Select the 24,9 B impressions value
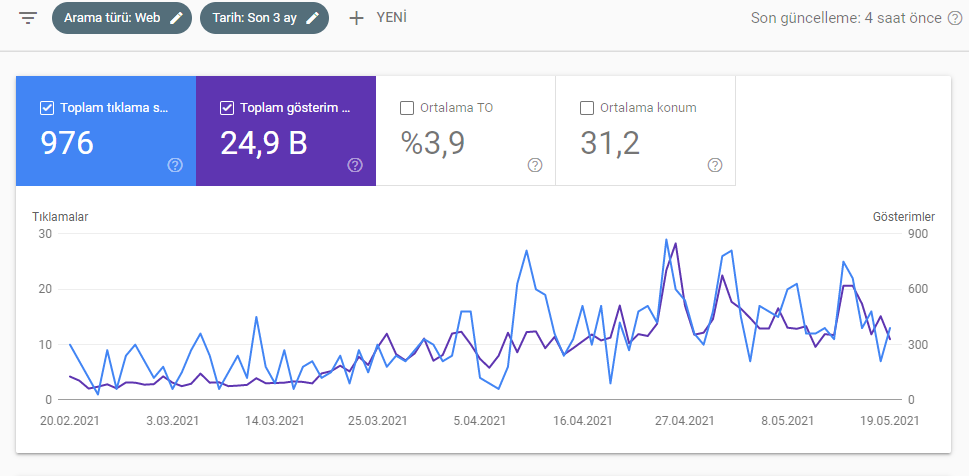This screenshot has height=476, width=969. pyautogui.click(x=264, y=143)
